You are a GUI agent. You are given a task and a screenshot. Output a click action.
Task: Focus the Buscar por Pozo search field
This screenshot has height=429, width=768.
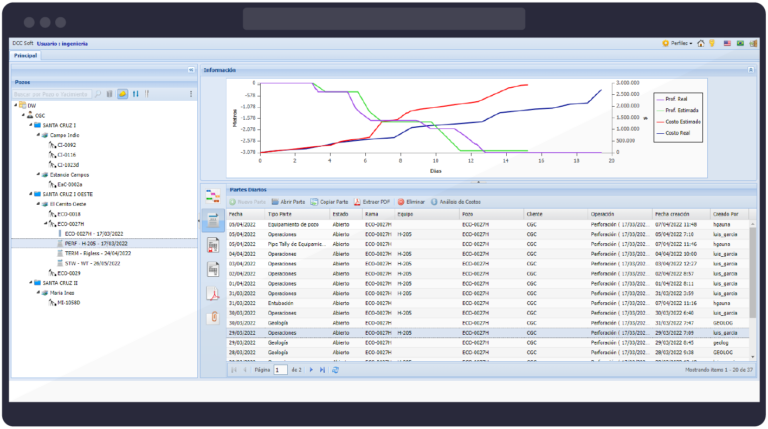click(51, 94)
